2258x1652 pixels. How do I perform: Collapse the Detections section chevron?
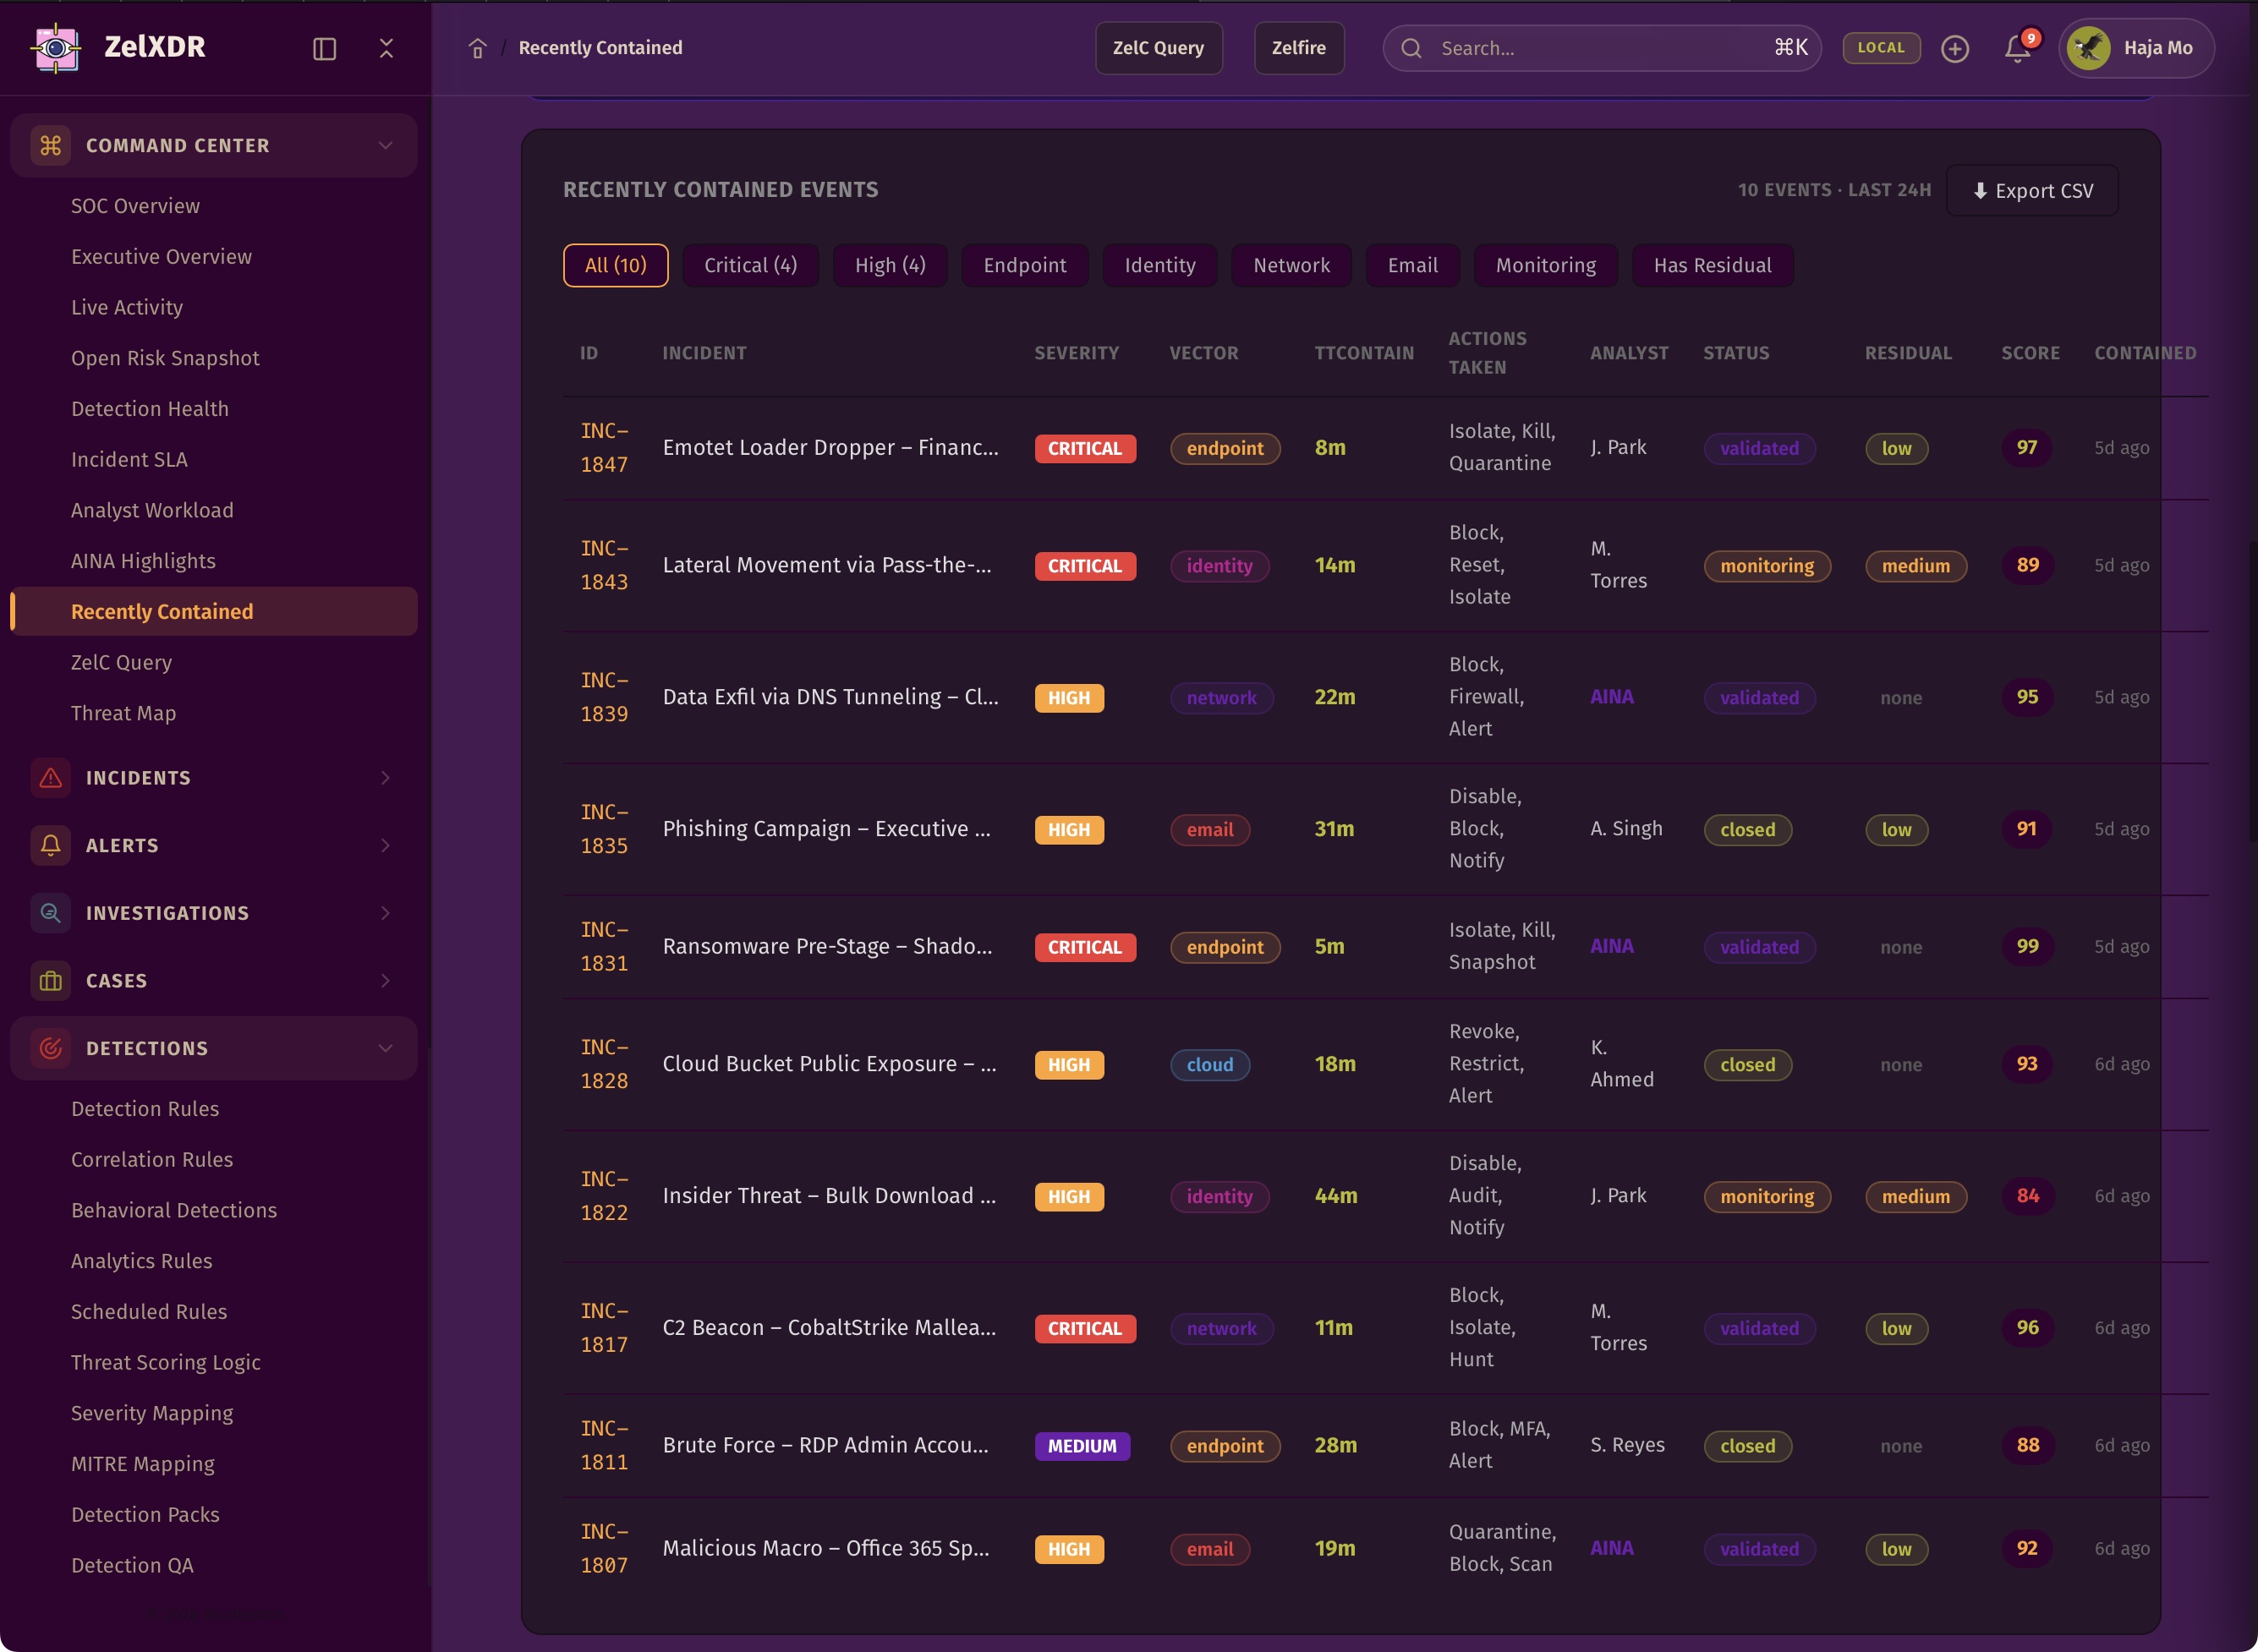tap(385, 1048)
